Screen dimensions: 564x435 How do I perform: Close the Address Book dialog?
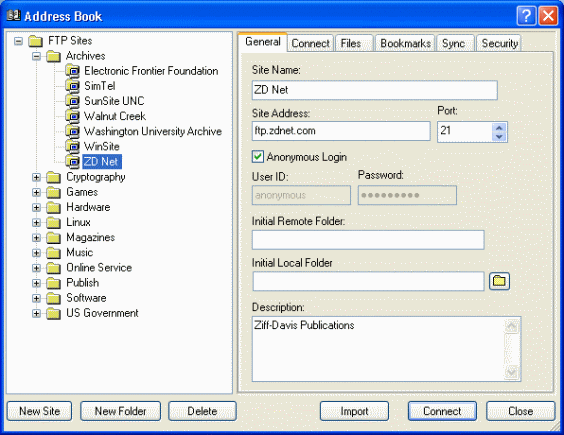tap(520, 411)
